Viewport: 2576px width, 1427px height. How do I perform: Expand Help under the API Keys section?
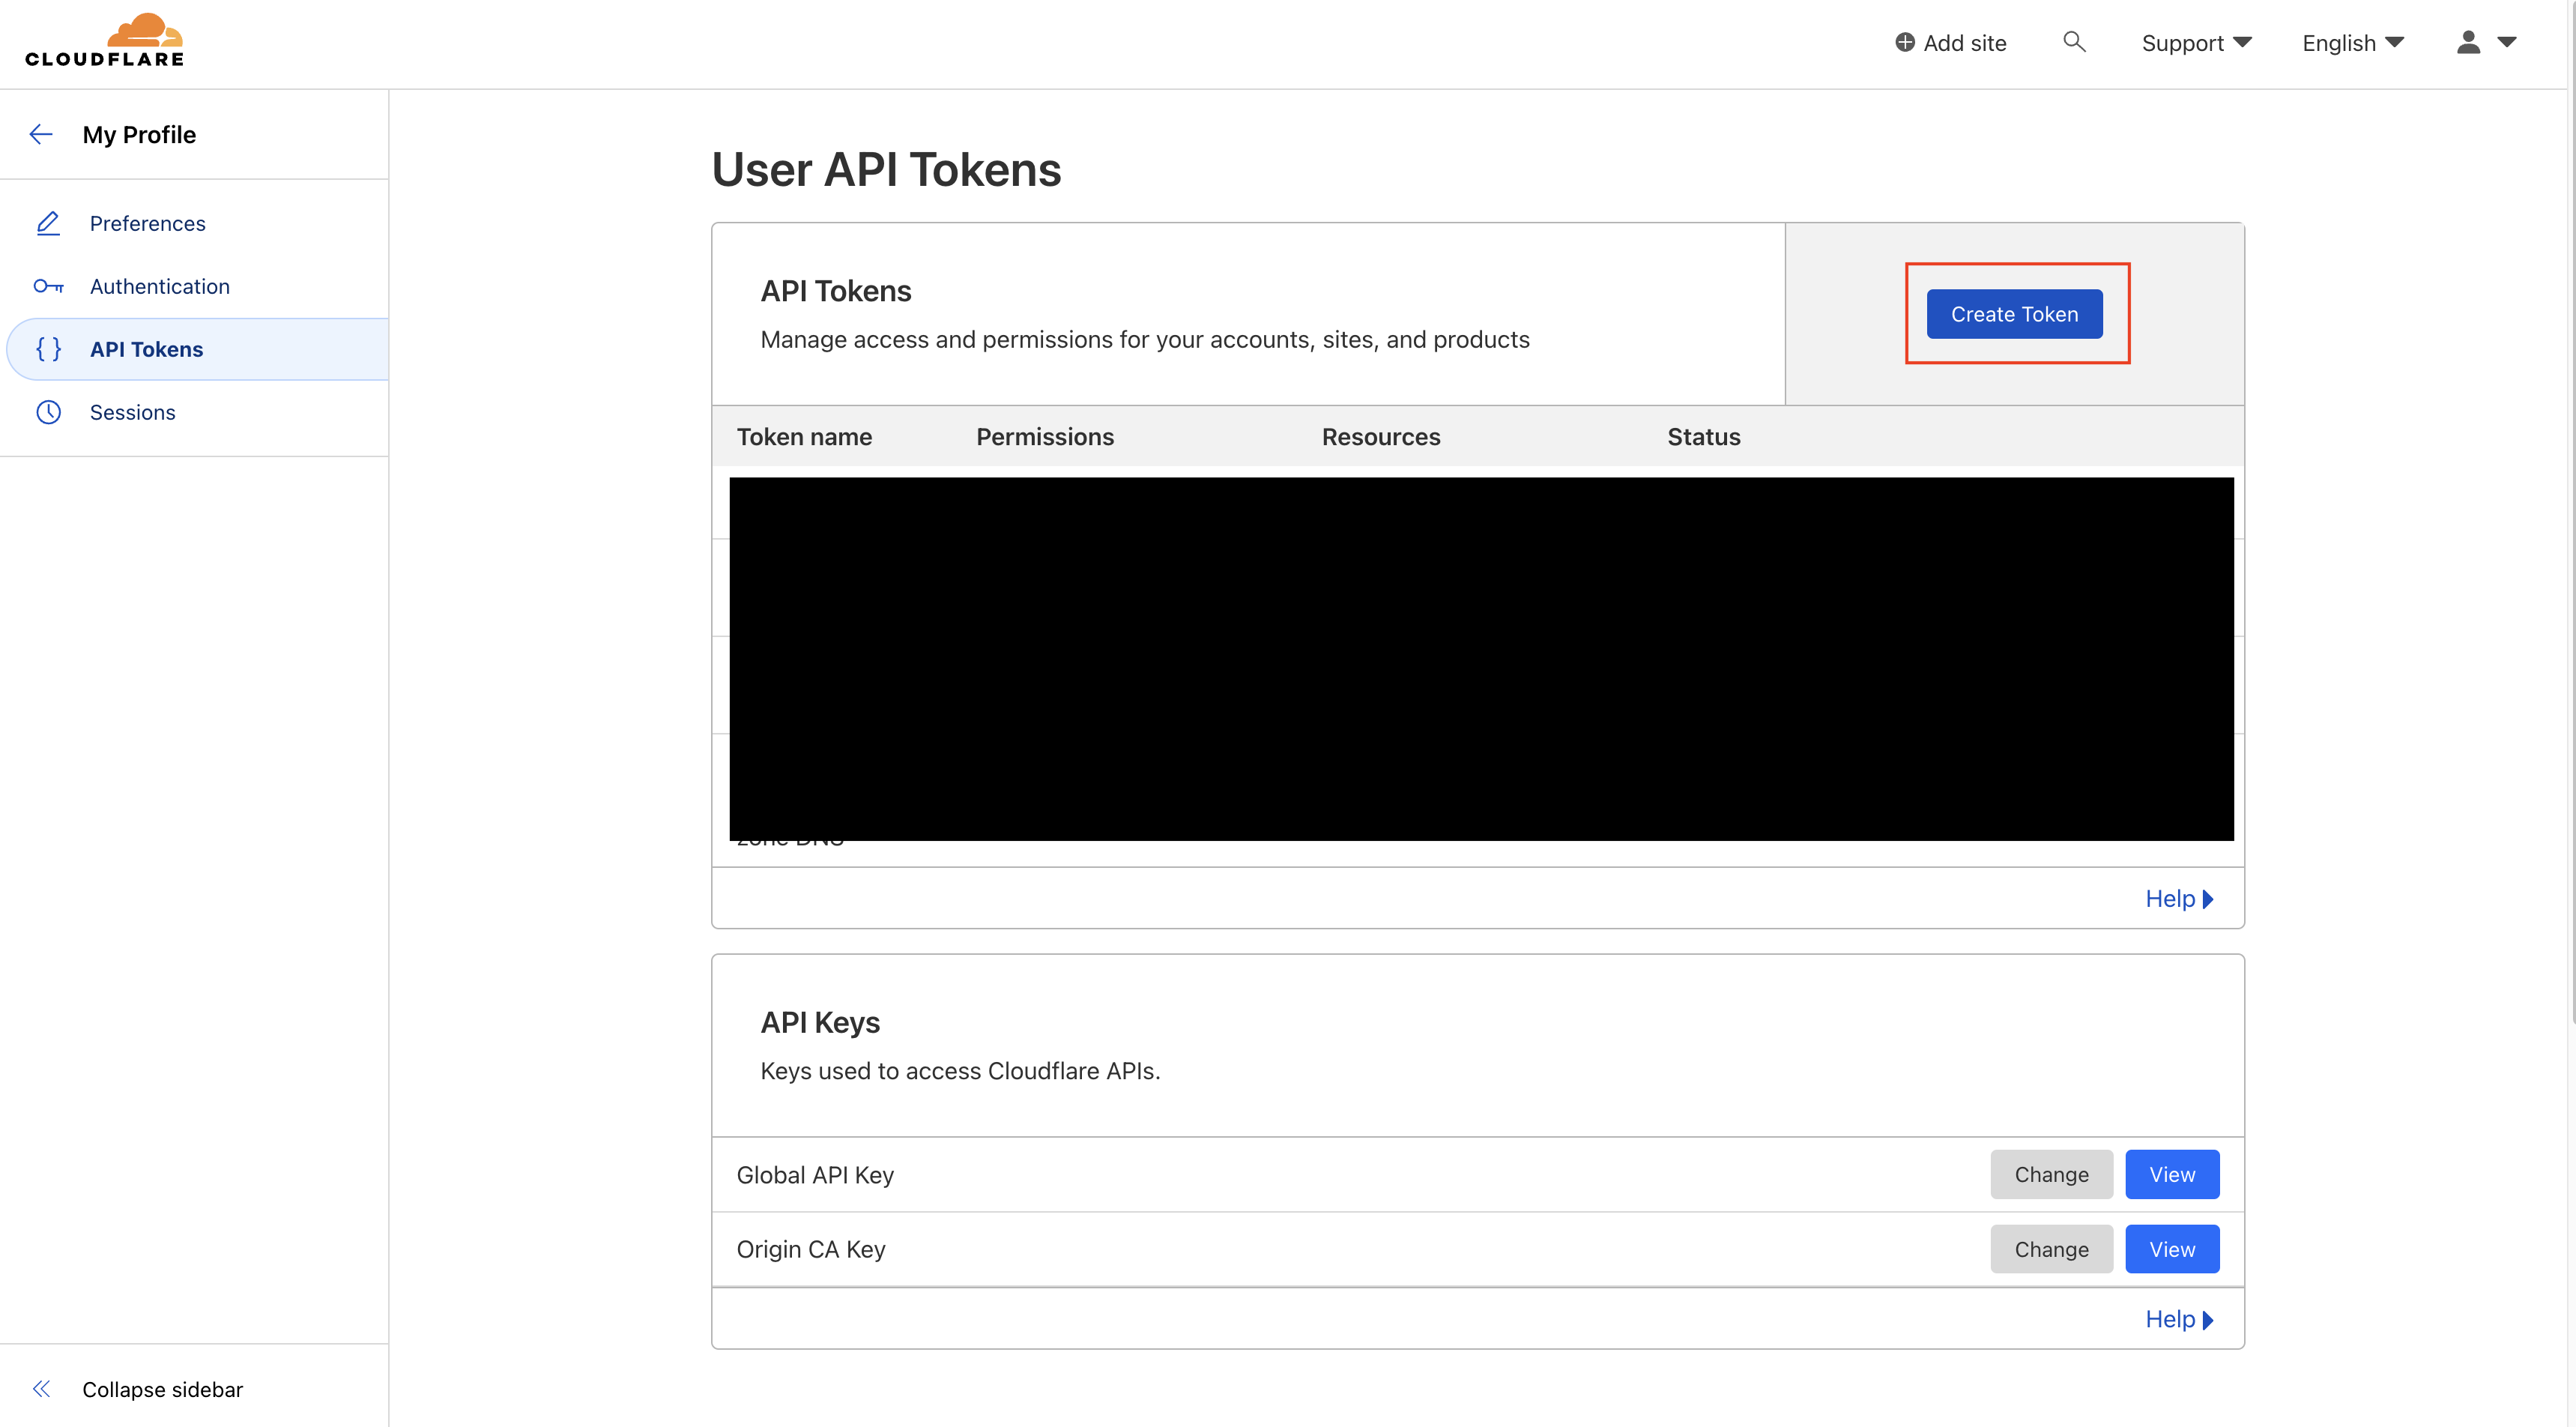2179,1319
